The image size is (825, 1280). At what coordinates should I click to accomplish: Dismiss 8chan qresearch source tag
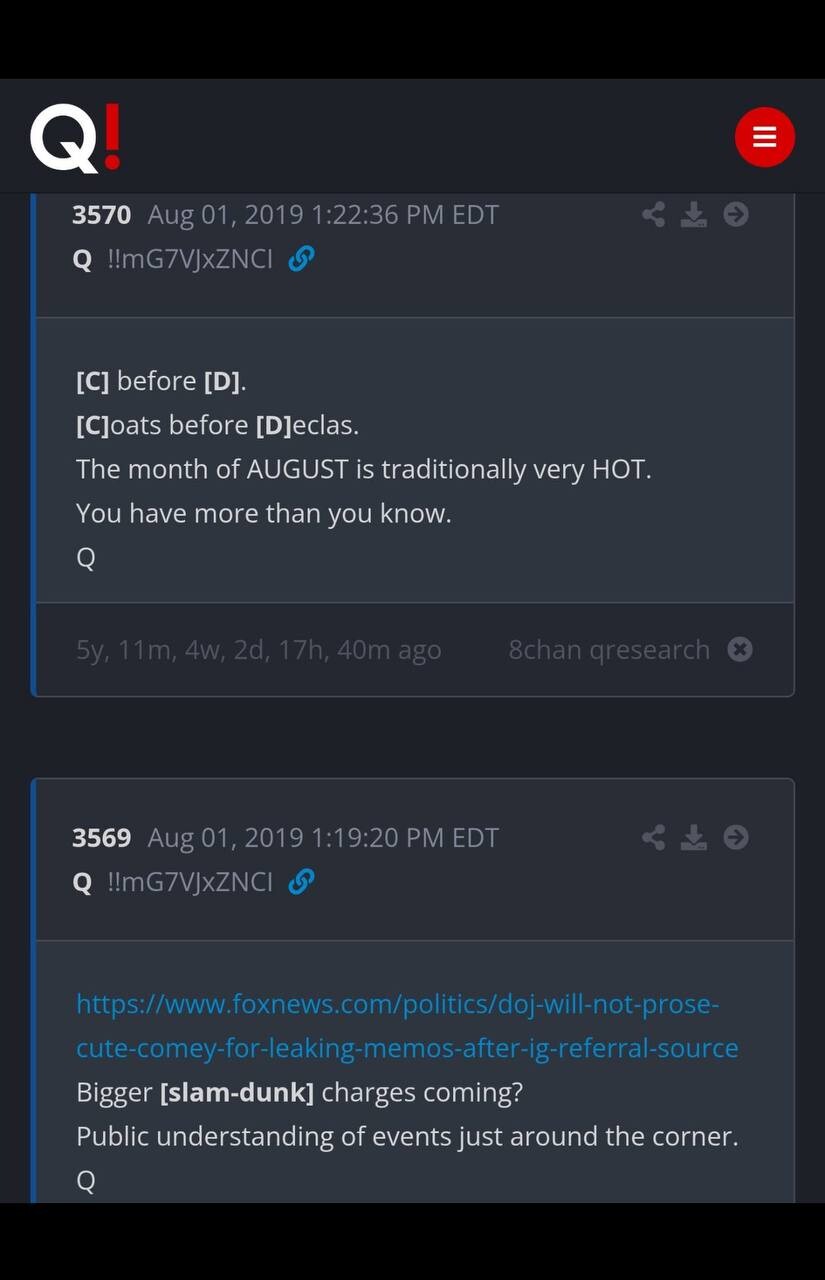click(x=740, y=650)
